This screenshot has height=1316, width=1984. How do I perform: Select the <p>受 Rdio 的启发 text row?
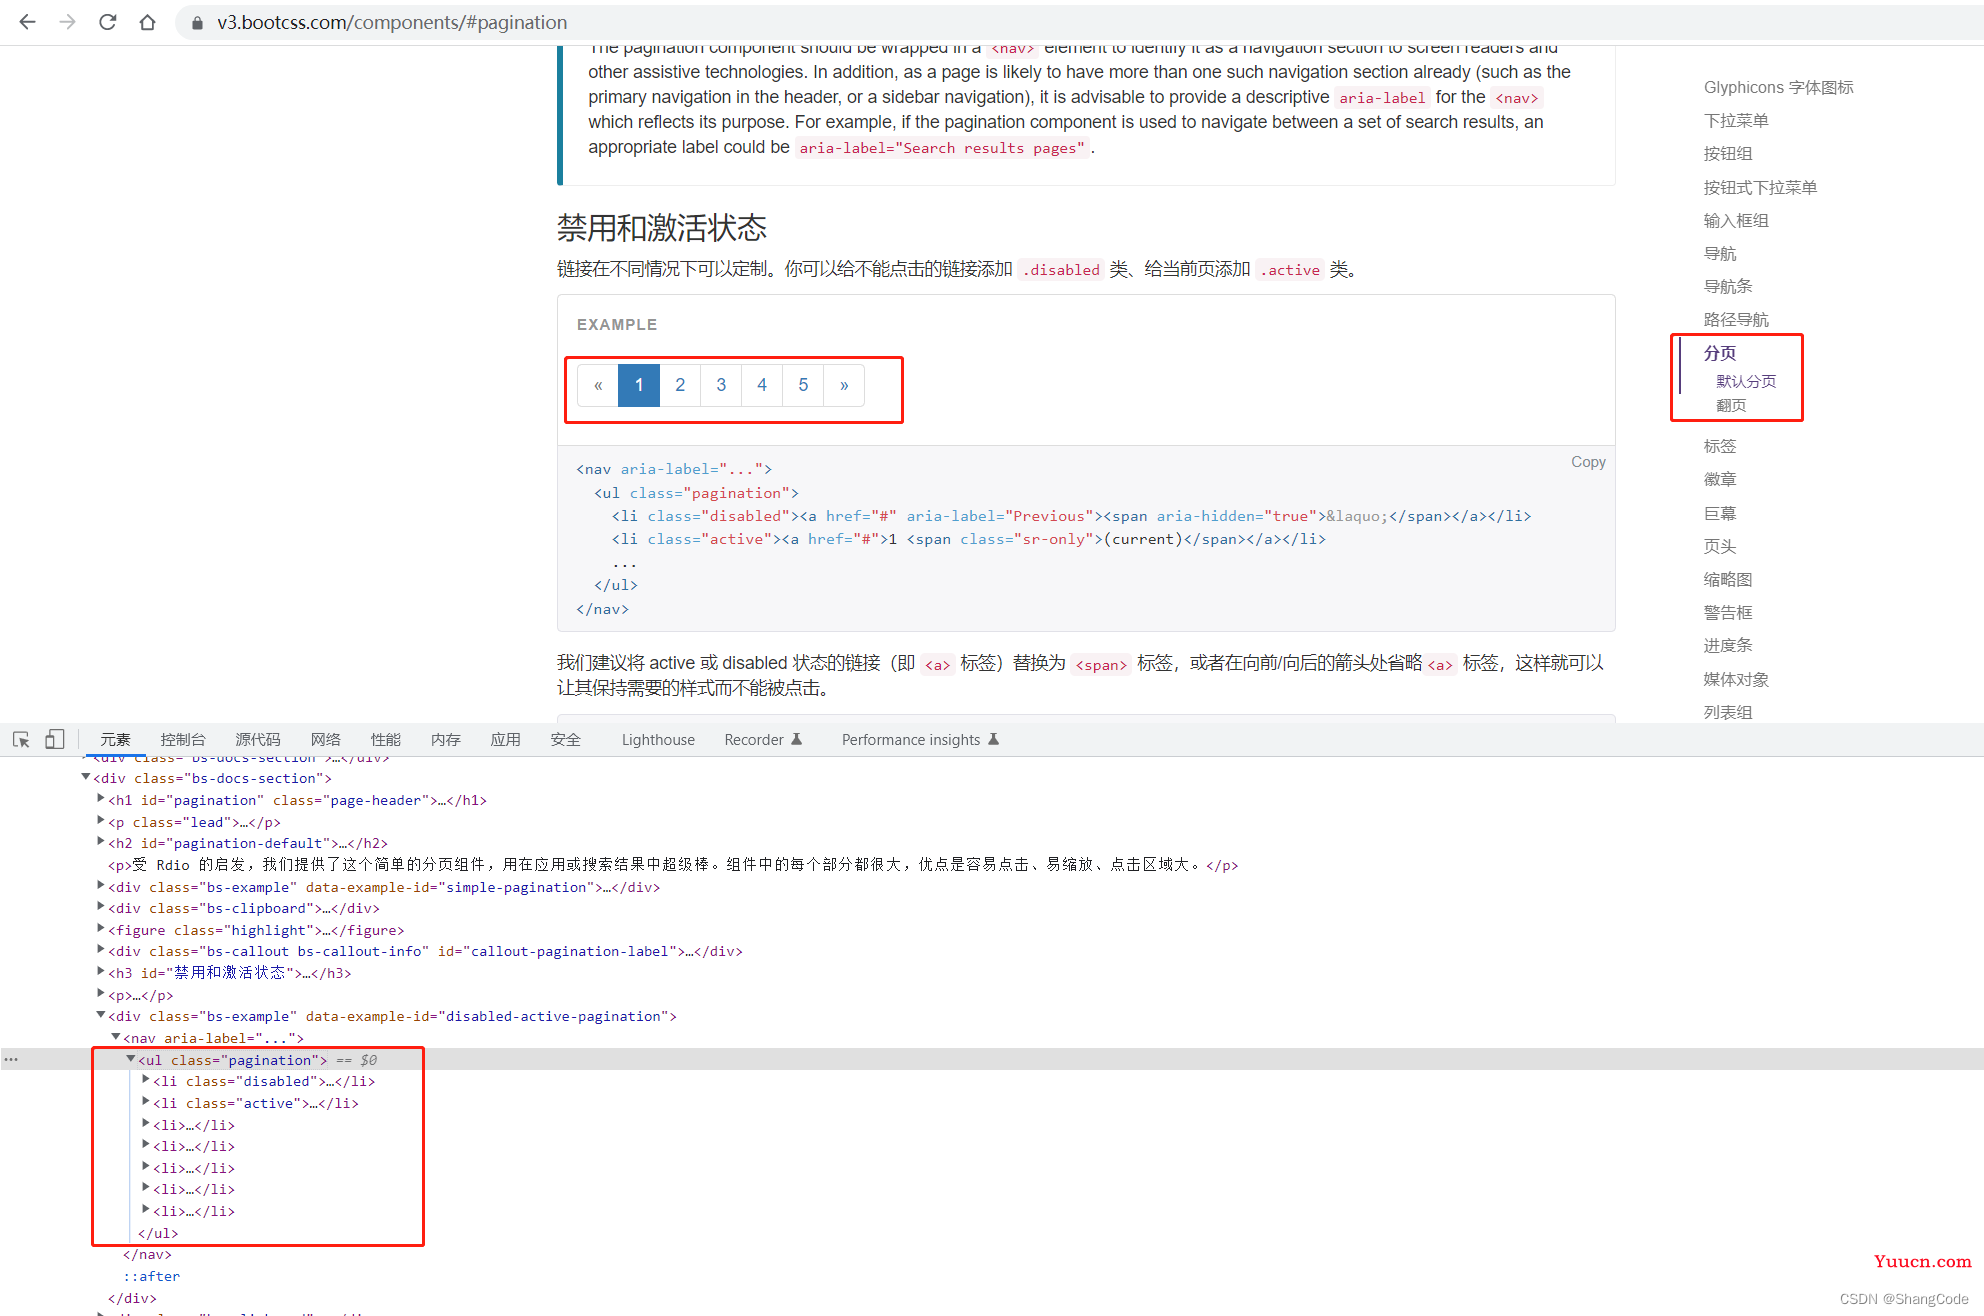coord(673,865)
